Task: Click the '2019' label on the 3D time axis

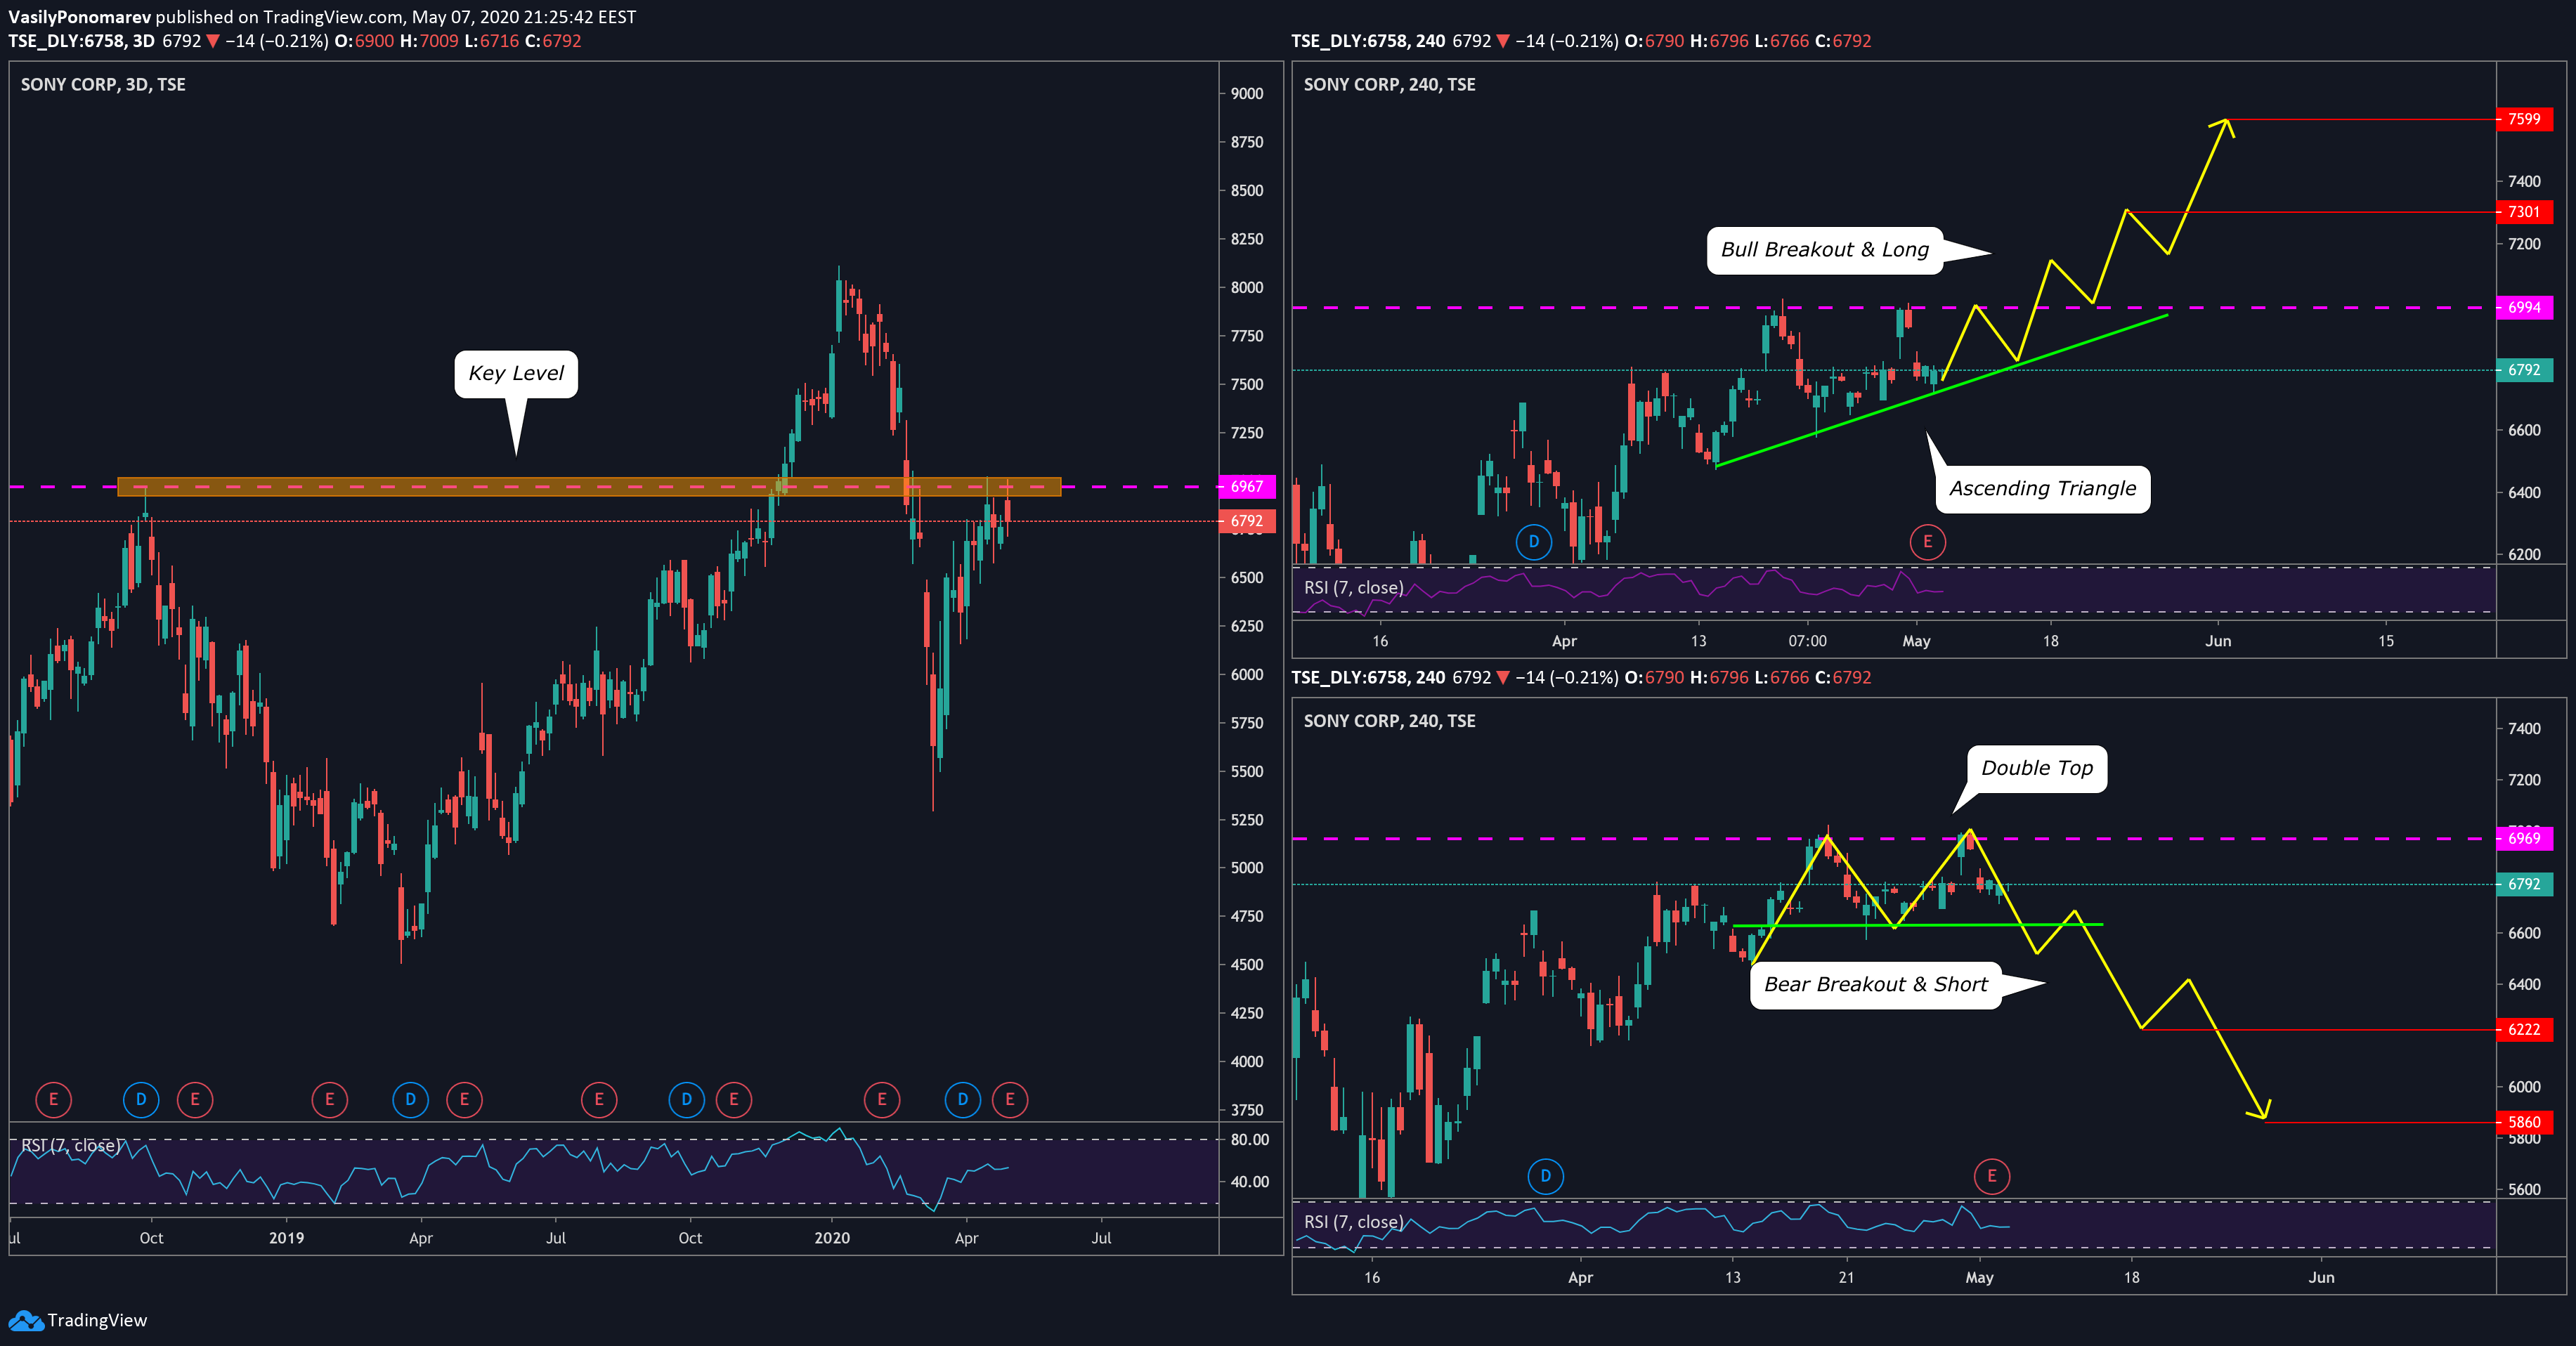Action: [x=286, y=1238]
